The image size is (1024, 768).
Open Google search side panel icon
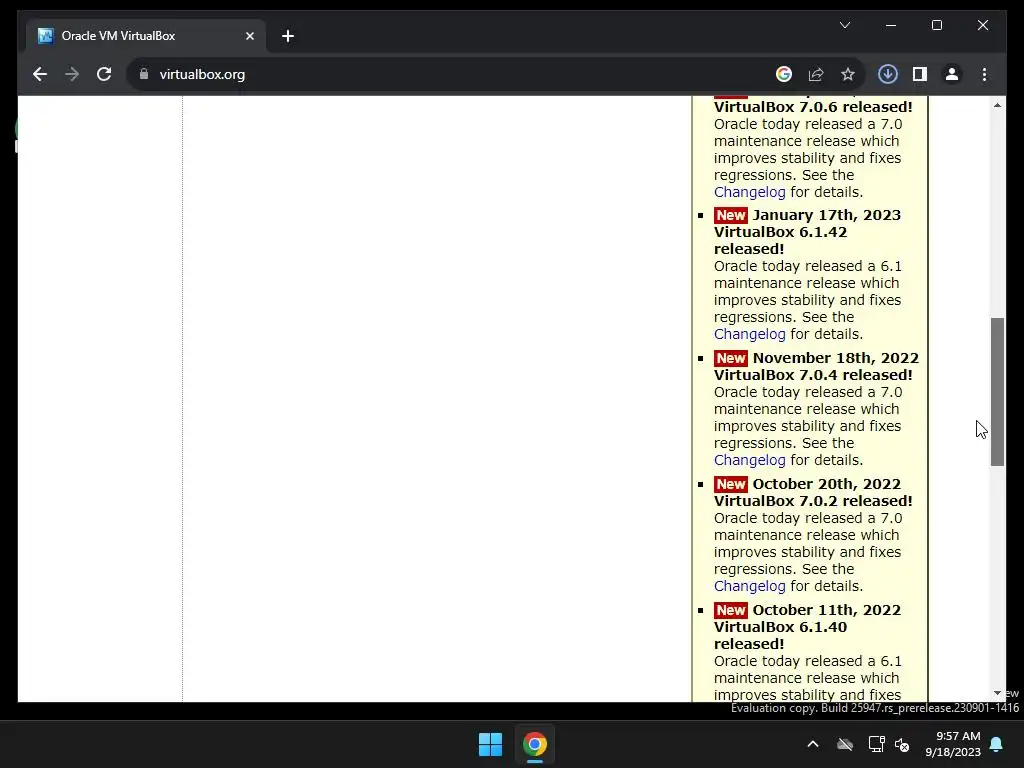coord(784,74)
